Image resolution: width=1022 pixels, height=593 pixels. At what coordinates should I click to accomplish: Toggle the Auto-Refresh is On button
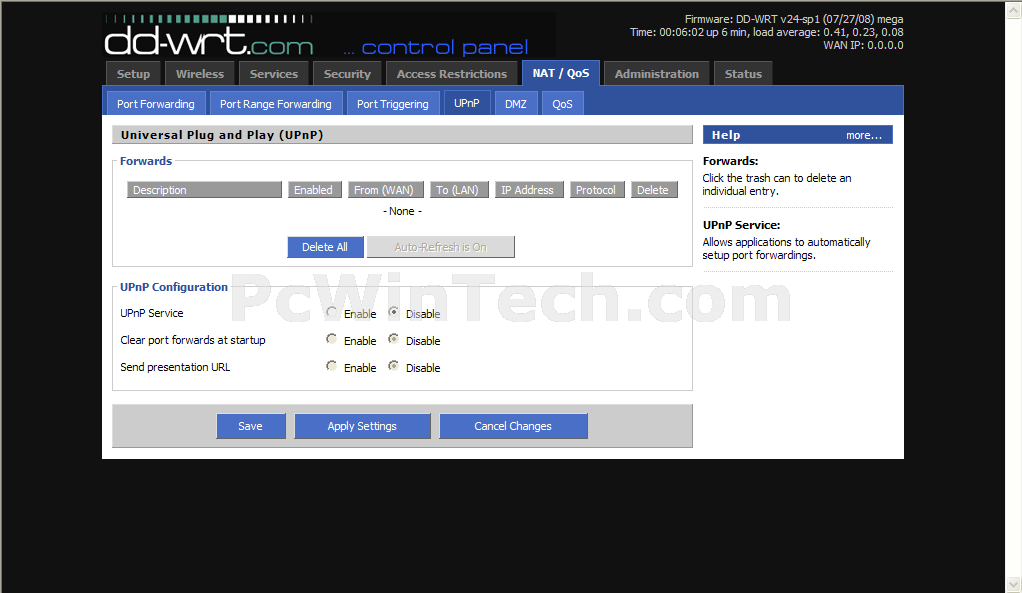(441, 247)
